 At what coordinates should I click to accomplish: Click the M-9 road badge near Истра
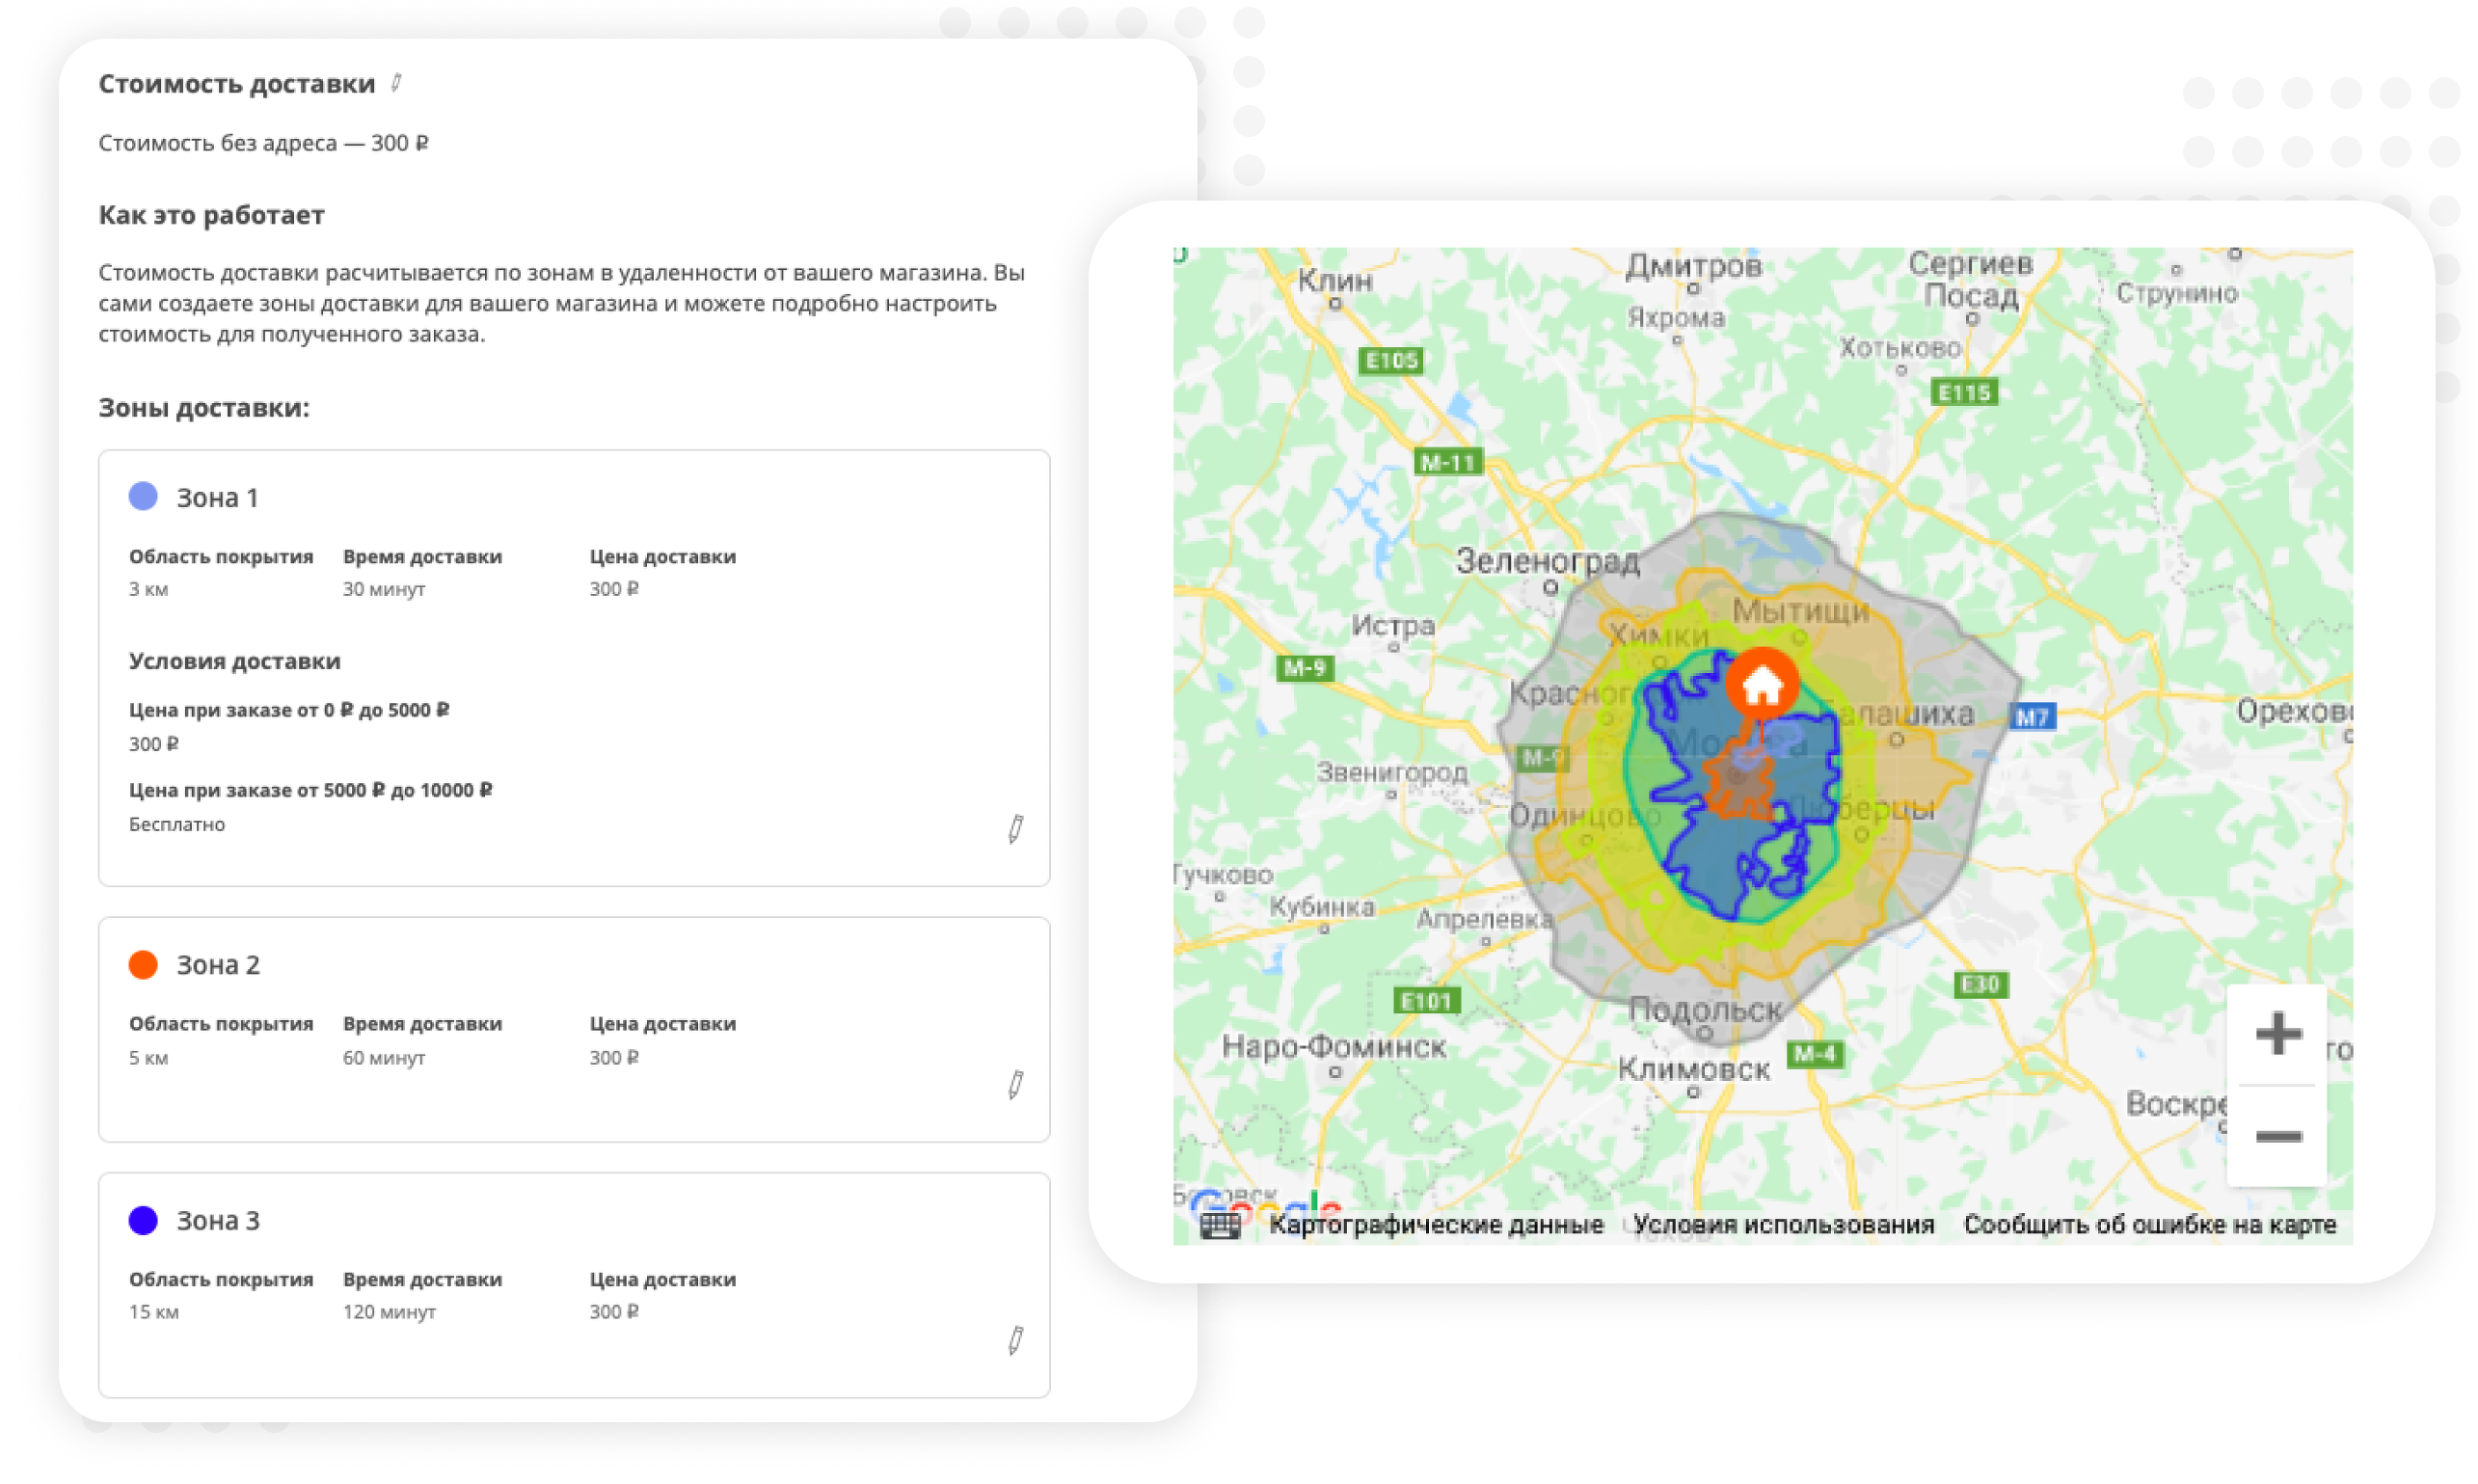point(1304,668)
